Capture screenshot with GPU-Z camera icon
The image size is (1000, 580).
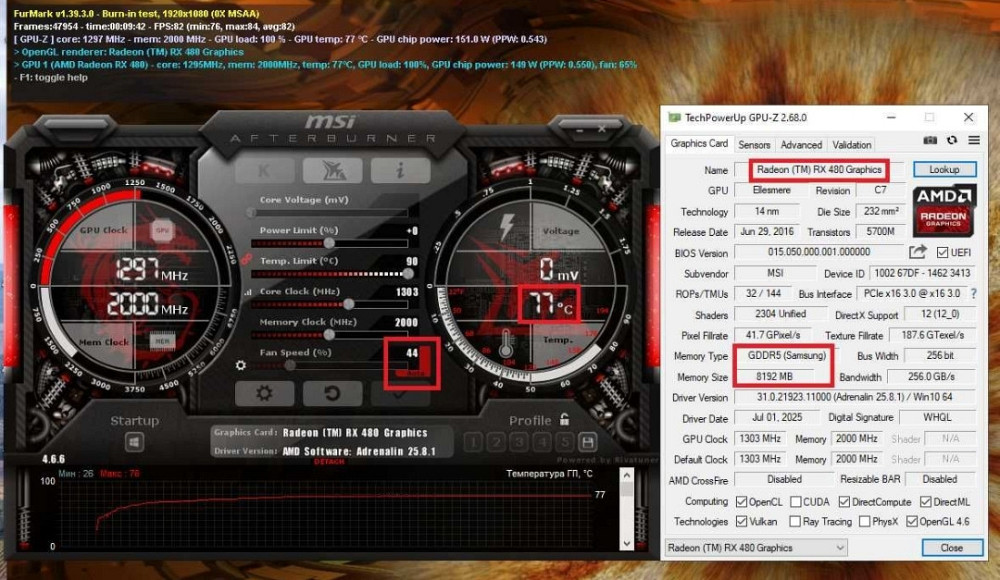(931, 140)
